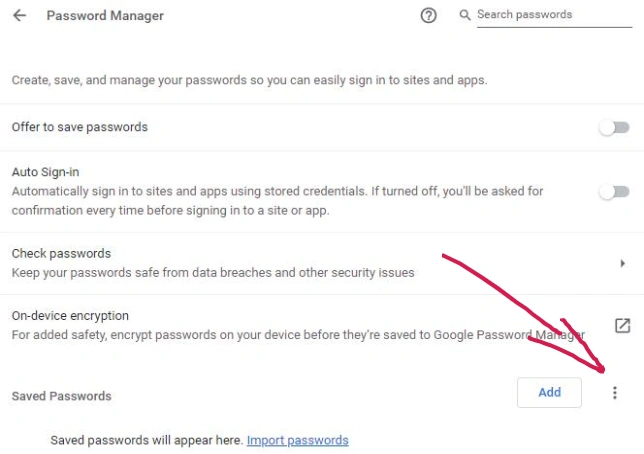Follow the Import passwords link
The image size is (644, 454).
point(297,440)
